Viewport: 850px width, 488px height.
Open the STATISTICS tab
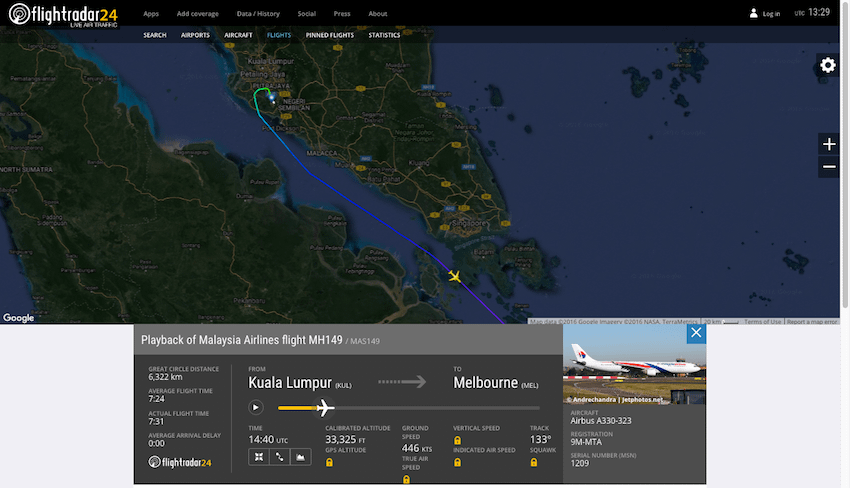click(384, 35)
